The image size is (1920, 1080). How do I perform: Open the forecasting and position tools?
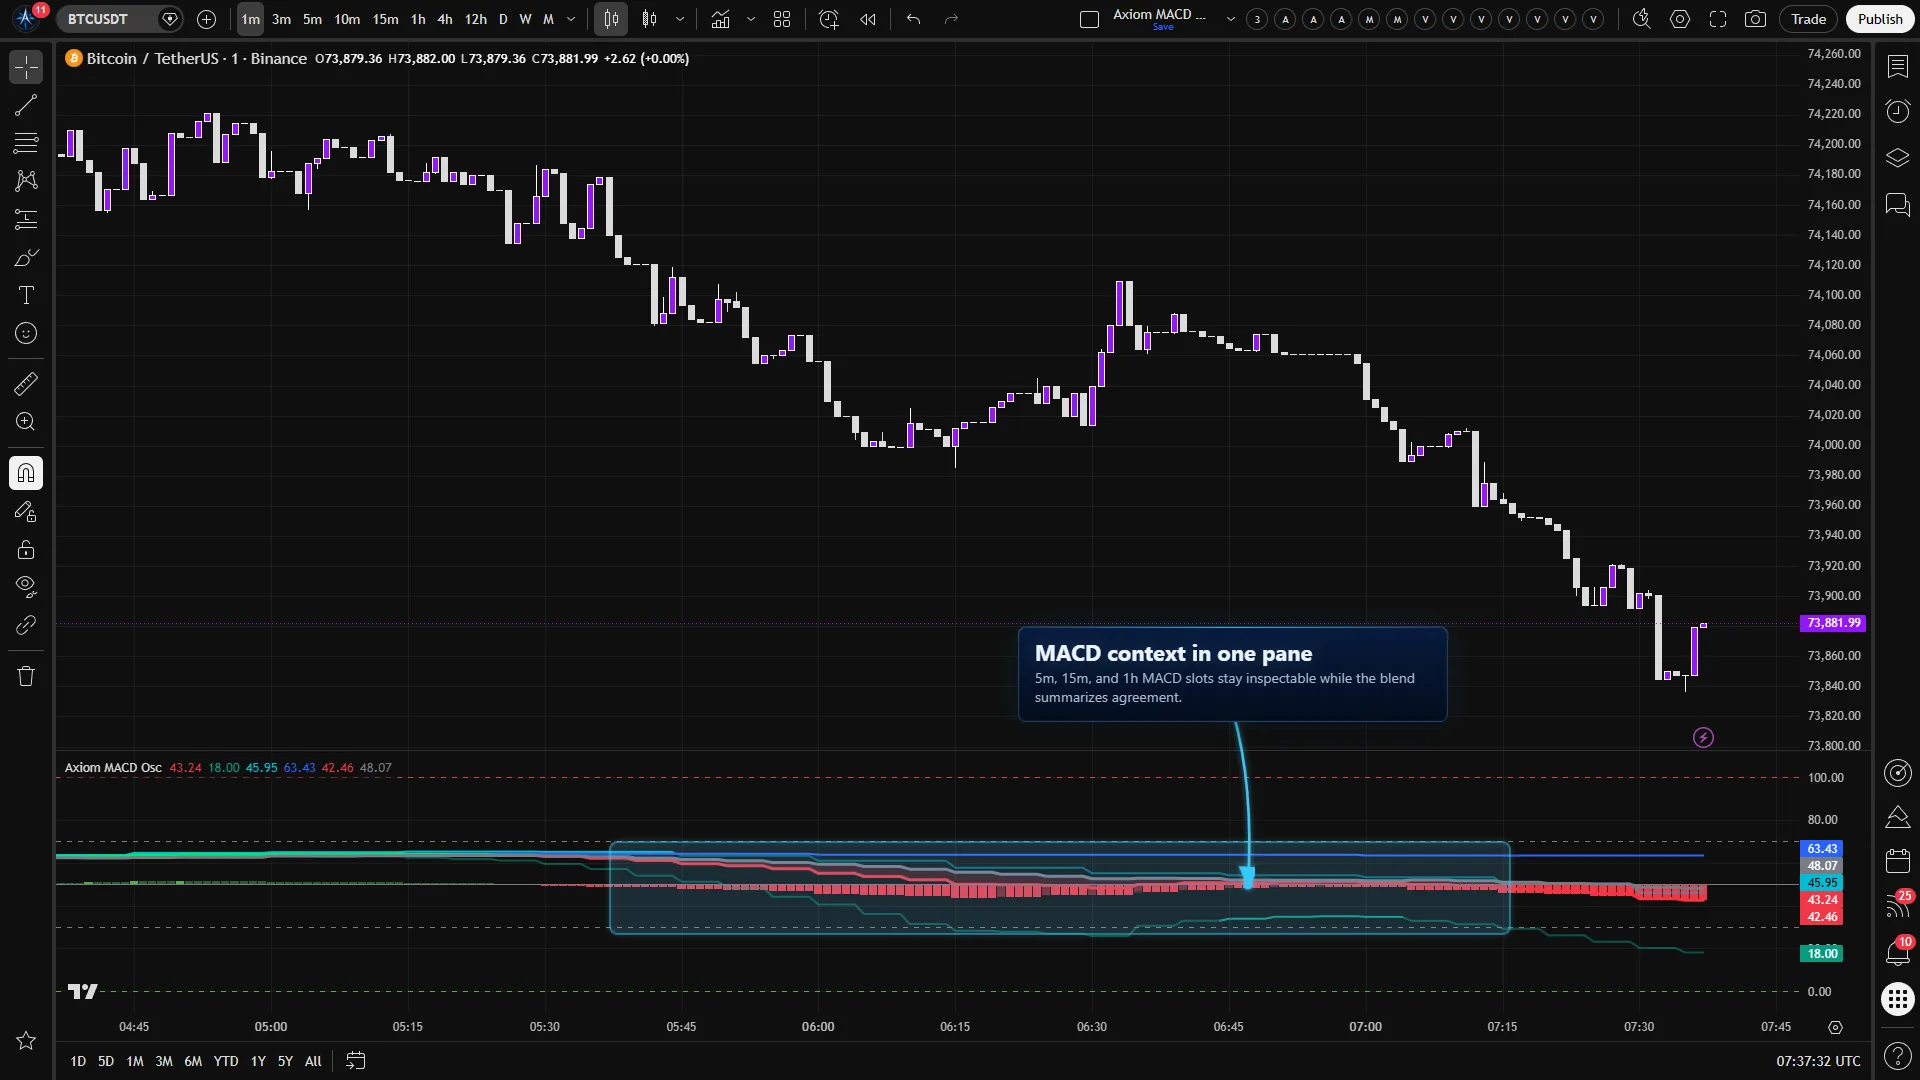pos(26,219)
